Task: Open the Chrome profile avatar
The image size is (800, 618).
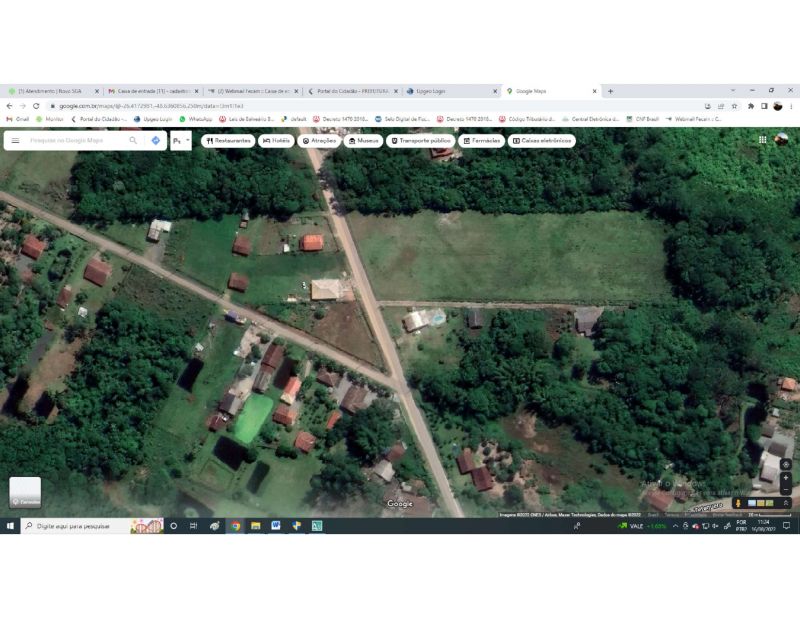Action: (x=778, y=106)
